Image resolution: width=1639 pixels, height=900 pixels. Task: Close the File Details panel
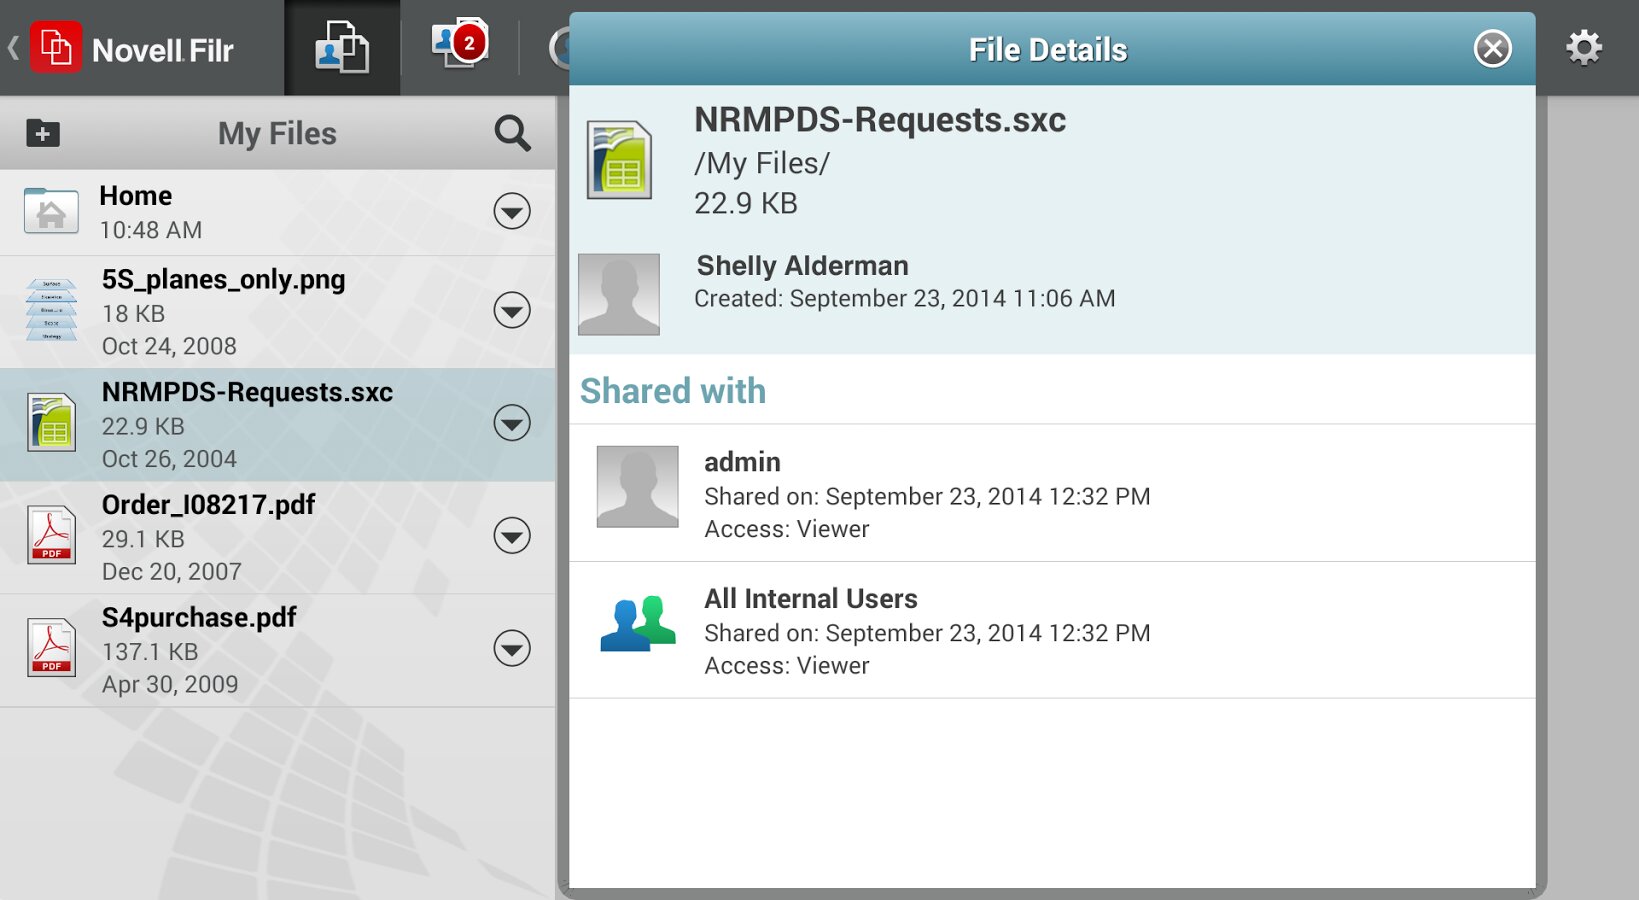click(x=1492, y=49)
